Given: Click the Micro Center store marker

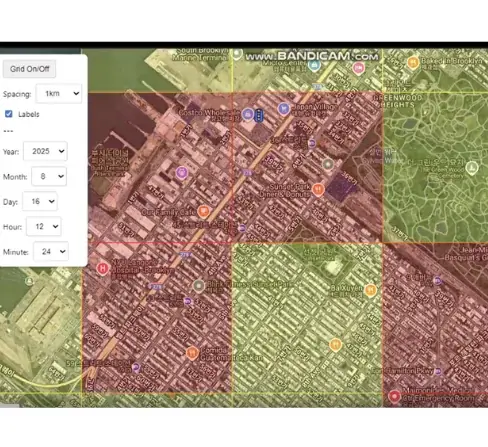Looking at the screenshot, I should point(314,65).
